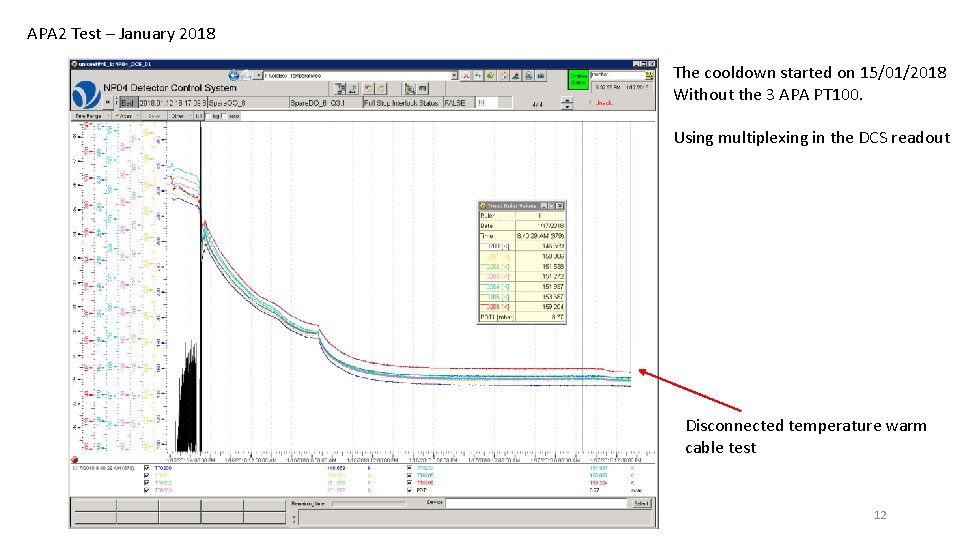
Task: Click the Device input field
Action: pos(536,503)
